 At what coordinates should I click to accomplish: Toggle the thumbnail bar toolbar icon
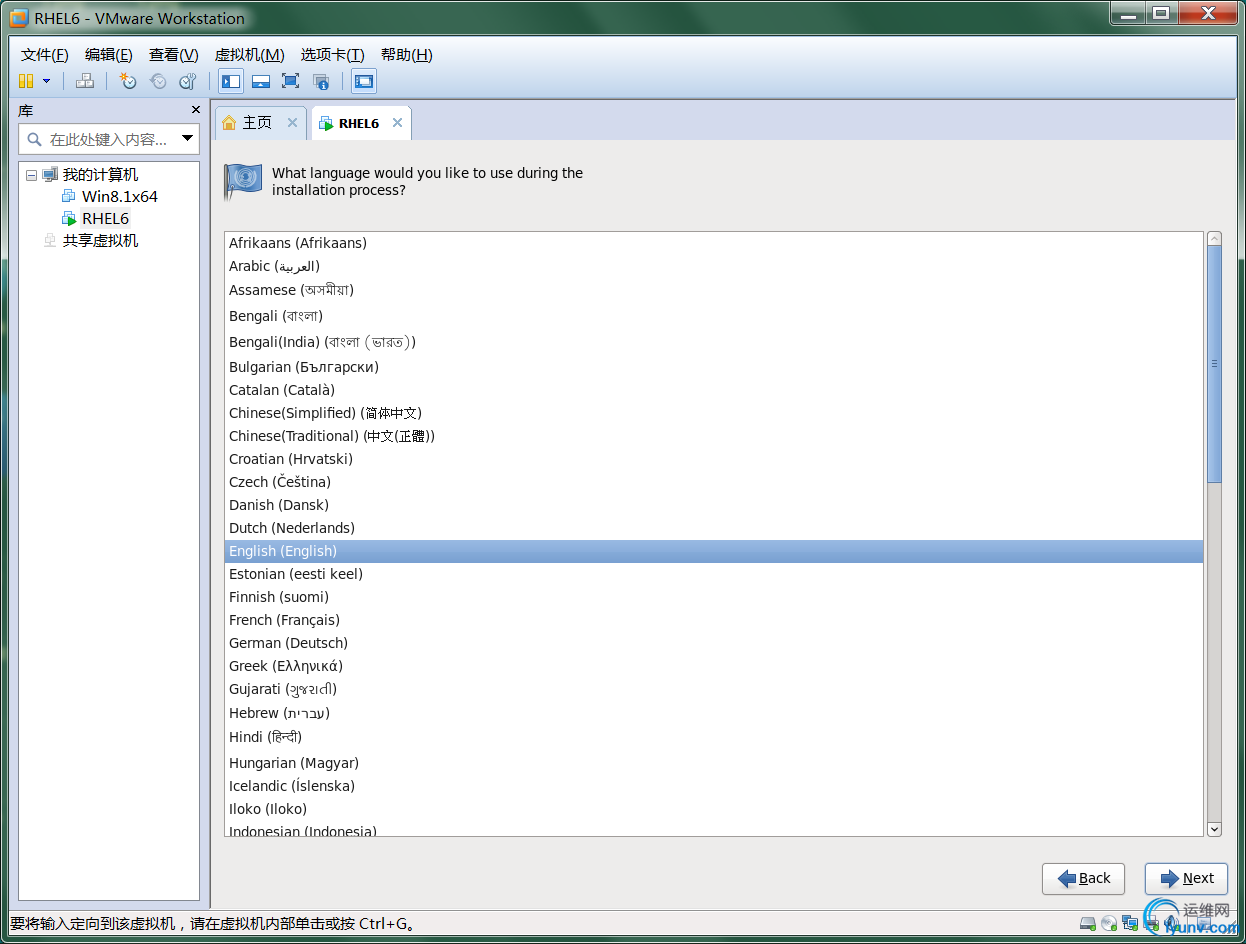coord(261,81)
